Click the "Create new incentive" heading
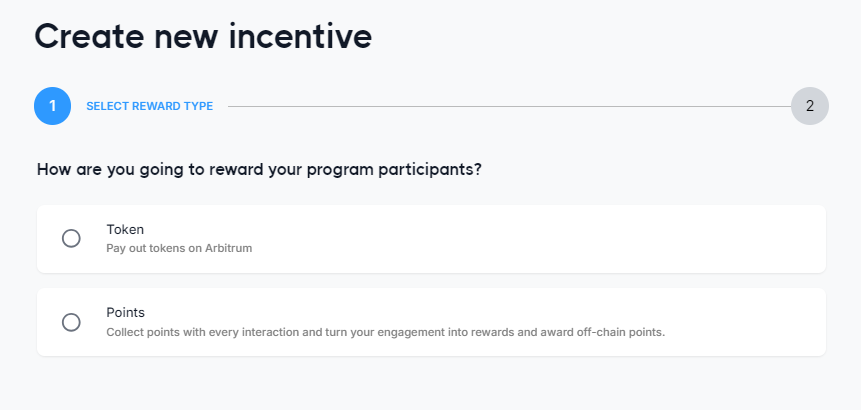This screenshot has height=410, width=861. point(203,37)
